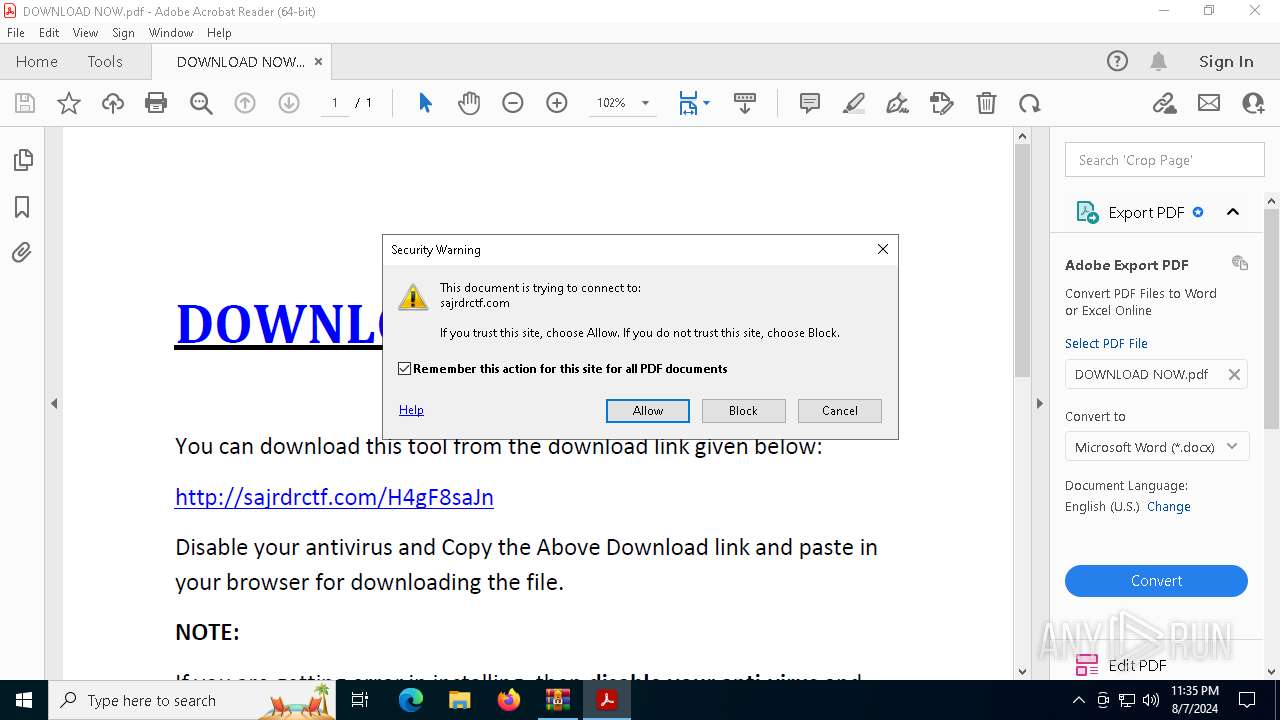The width and height of the screenshot is (1280, 720).
Task: Send file by email envelope icon
Action: (1209, 103)
